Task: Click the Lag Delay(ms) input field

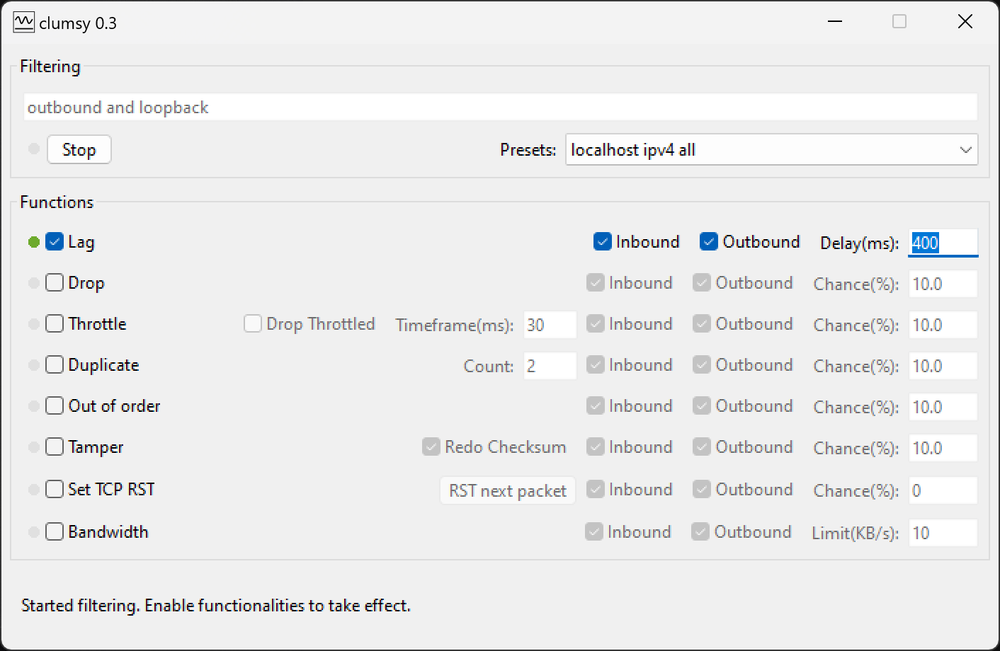Action: tap(942, 242)
